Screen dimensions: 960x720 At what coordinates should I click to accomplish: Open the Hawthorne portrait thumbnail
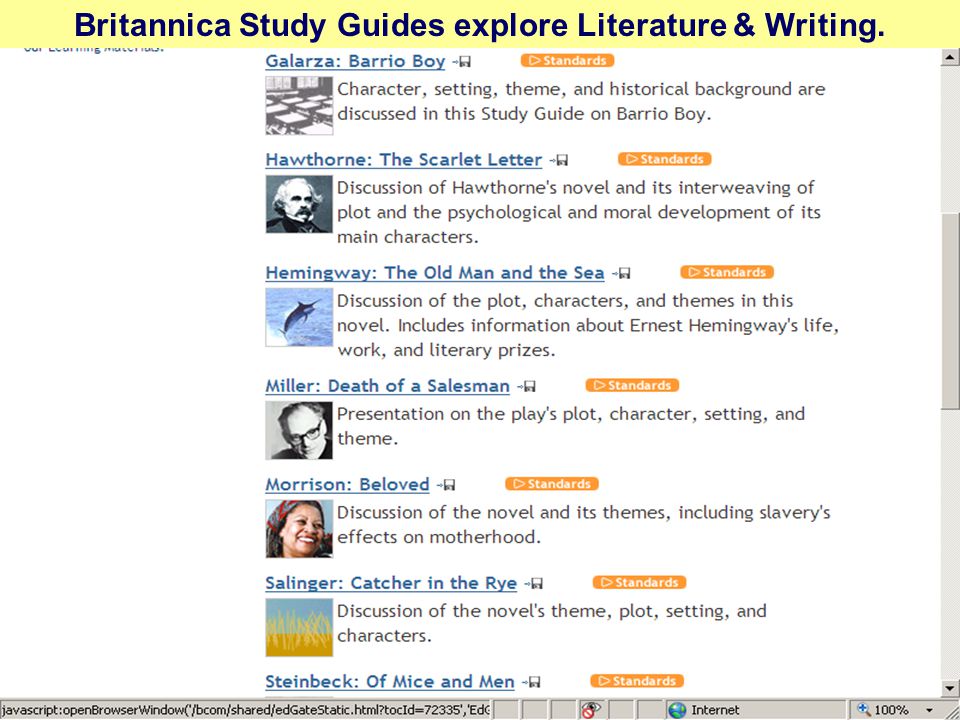click(299, 204)
